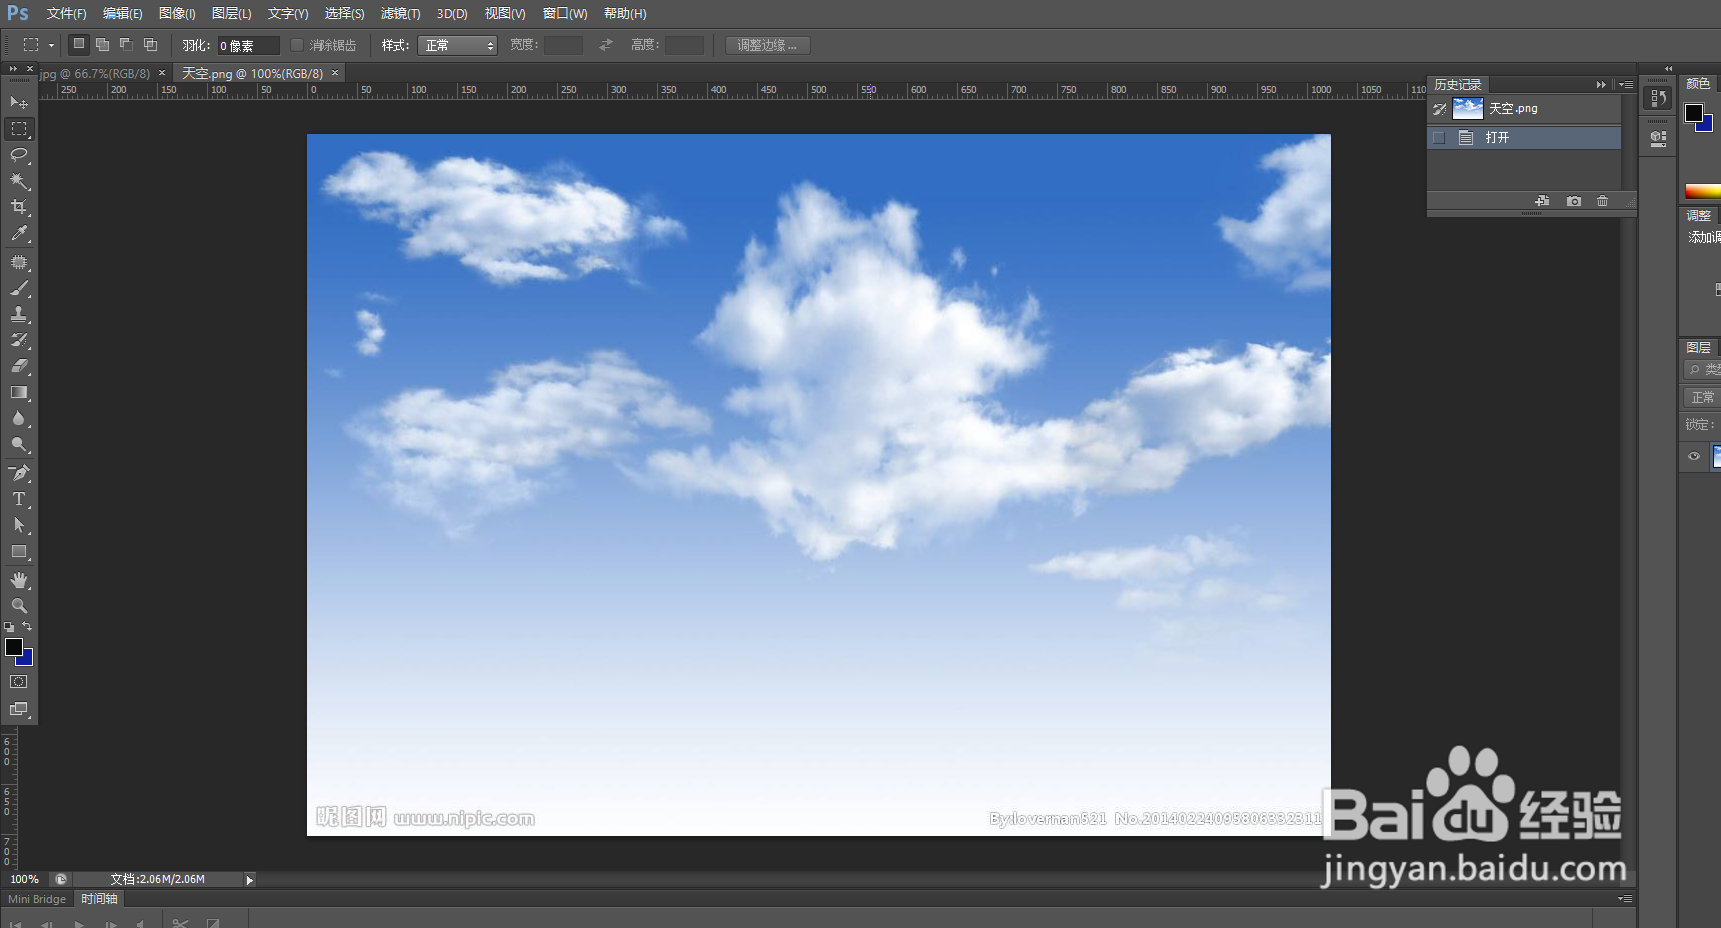This screenshot has height=928, width=1721.
Task: Switch to the 天空.png document tab
Action: click(x=252, y=74)
